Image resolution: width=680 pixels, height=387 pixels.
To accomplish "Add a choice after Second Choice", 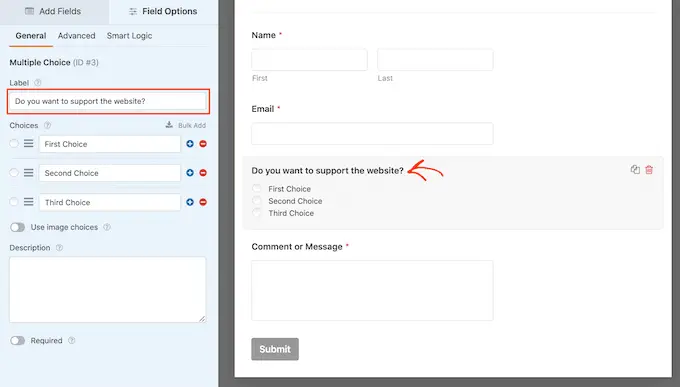I will 190,173.
